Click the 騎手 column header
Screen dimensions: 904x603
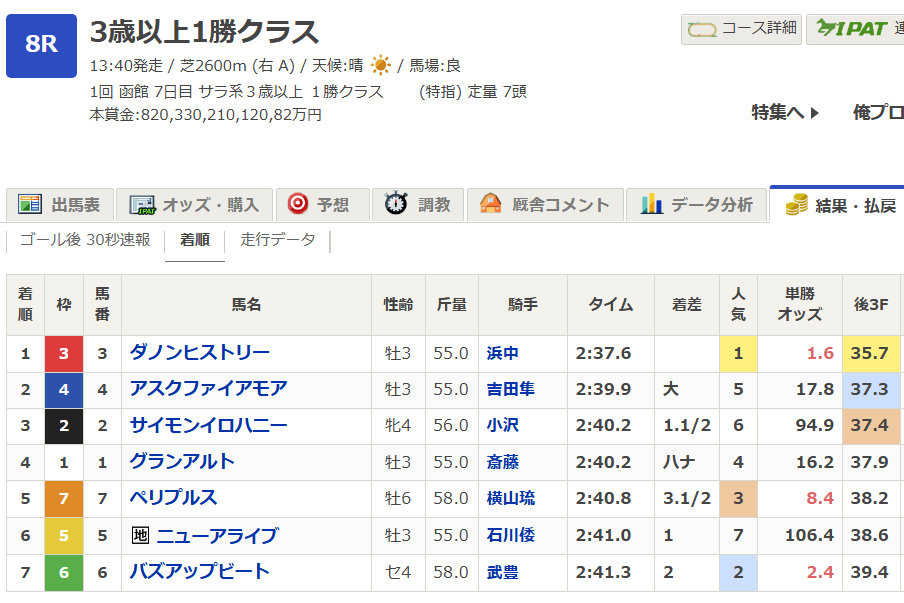point(523,305)
